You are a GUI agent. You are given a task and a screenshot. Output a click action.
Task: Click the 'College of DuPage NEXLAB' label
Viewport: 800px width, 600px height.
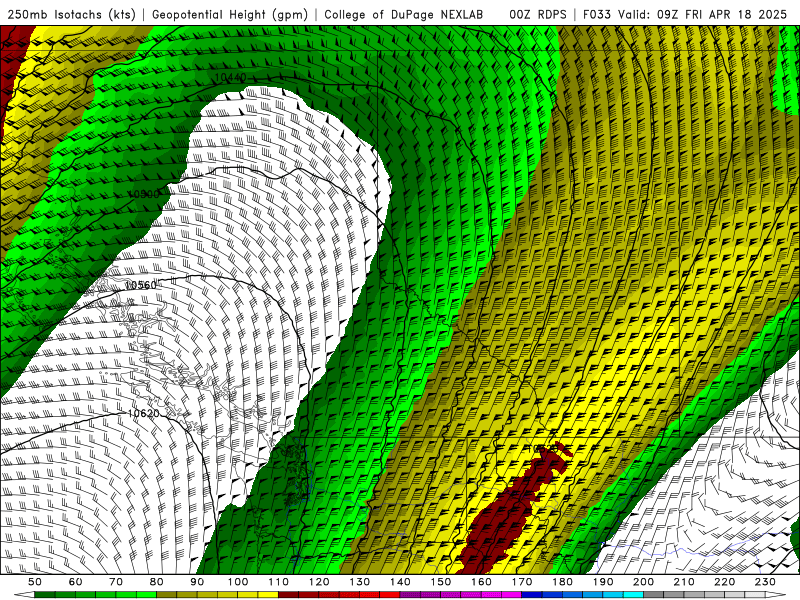pos(404,14)
